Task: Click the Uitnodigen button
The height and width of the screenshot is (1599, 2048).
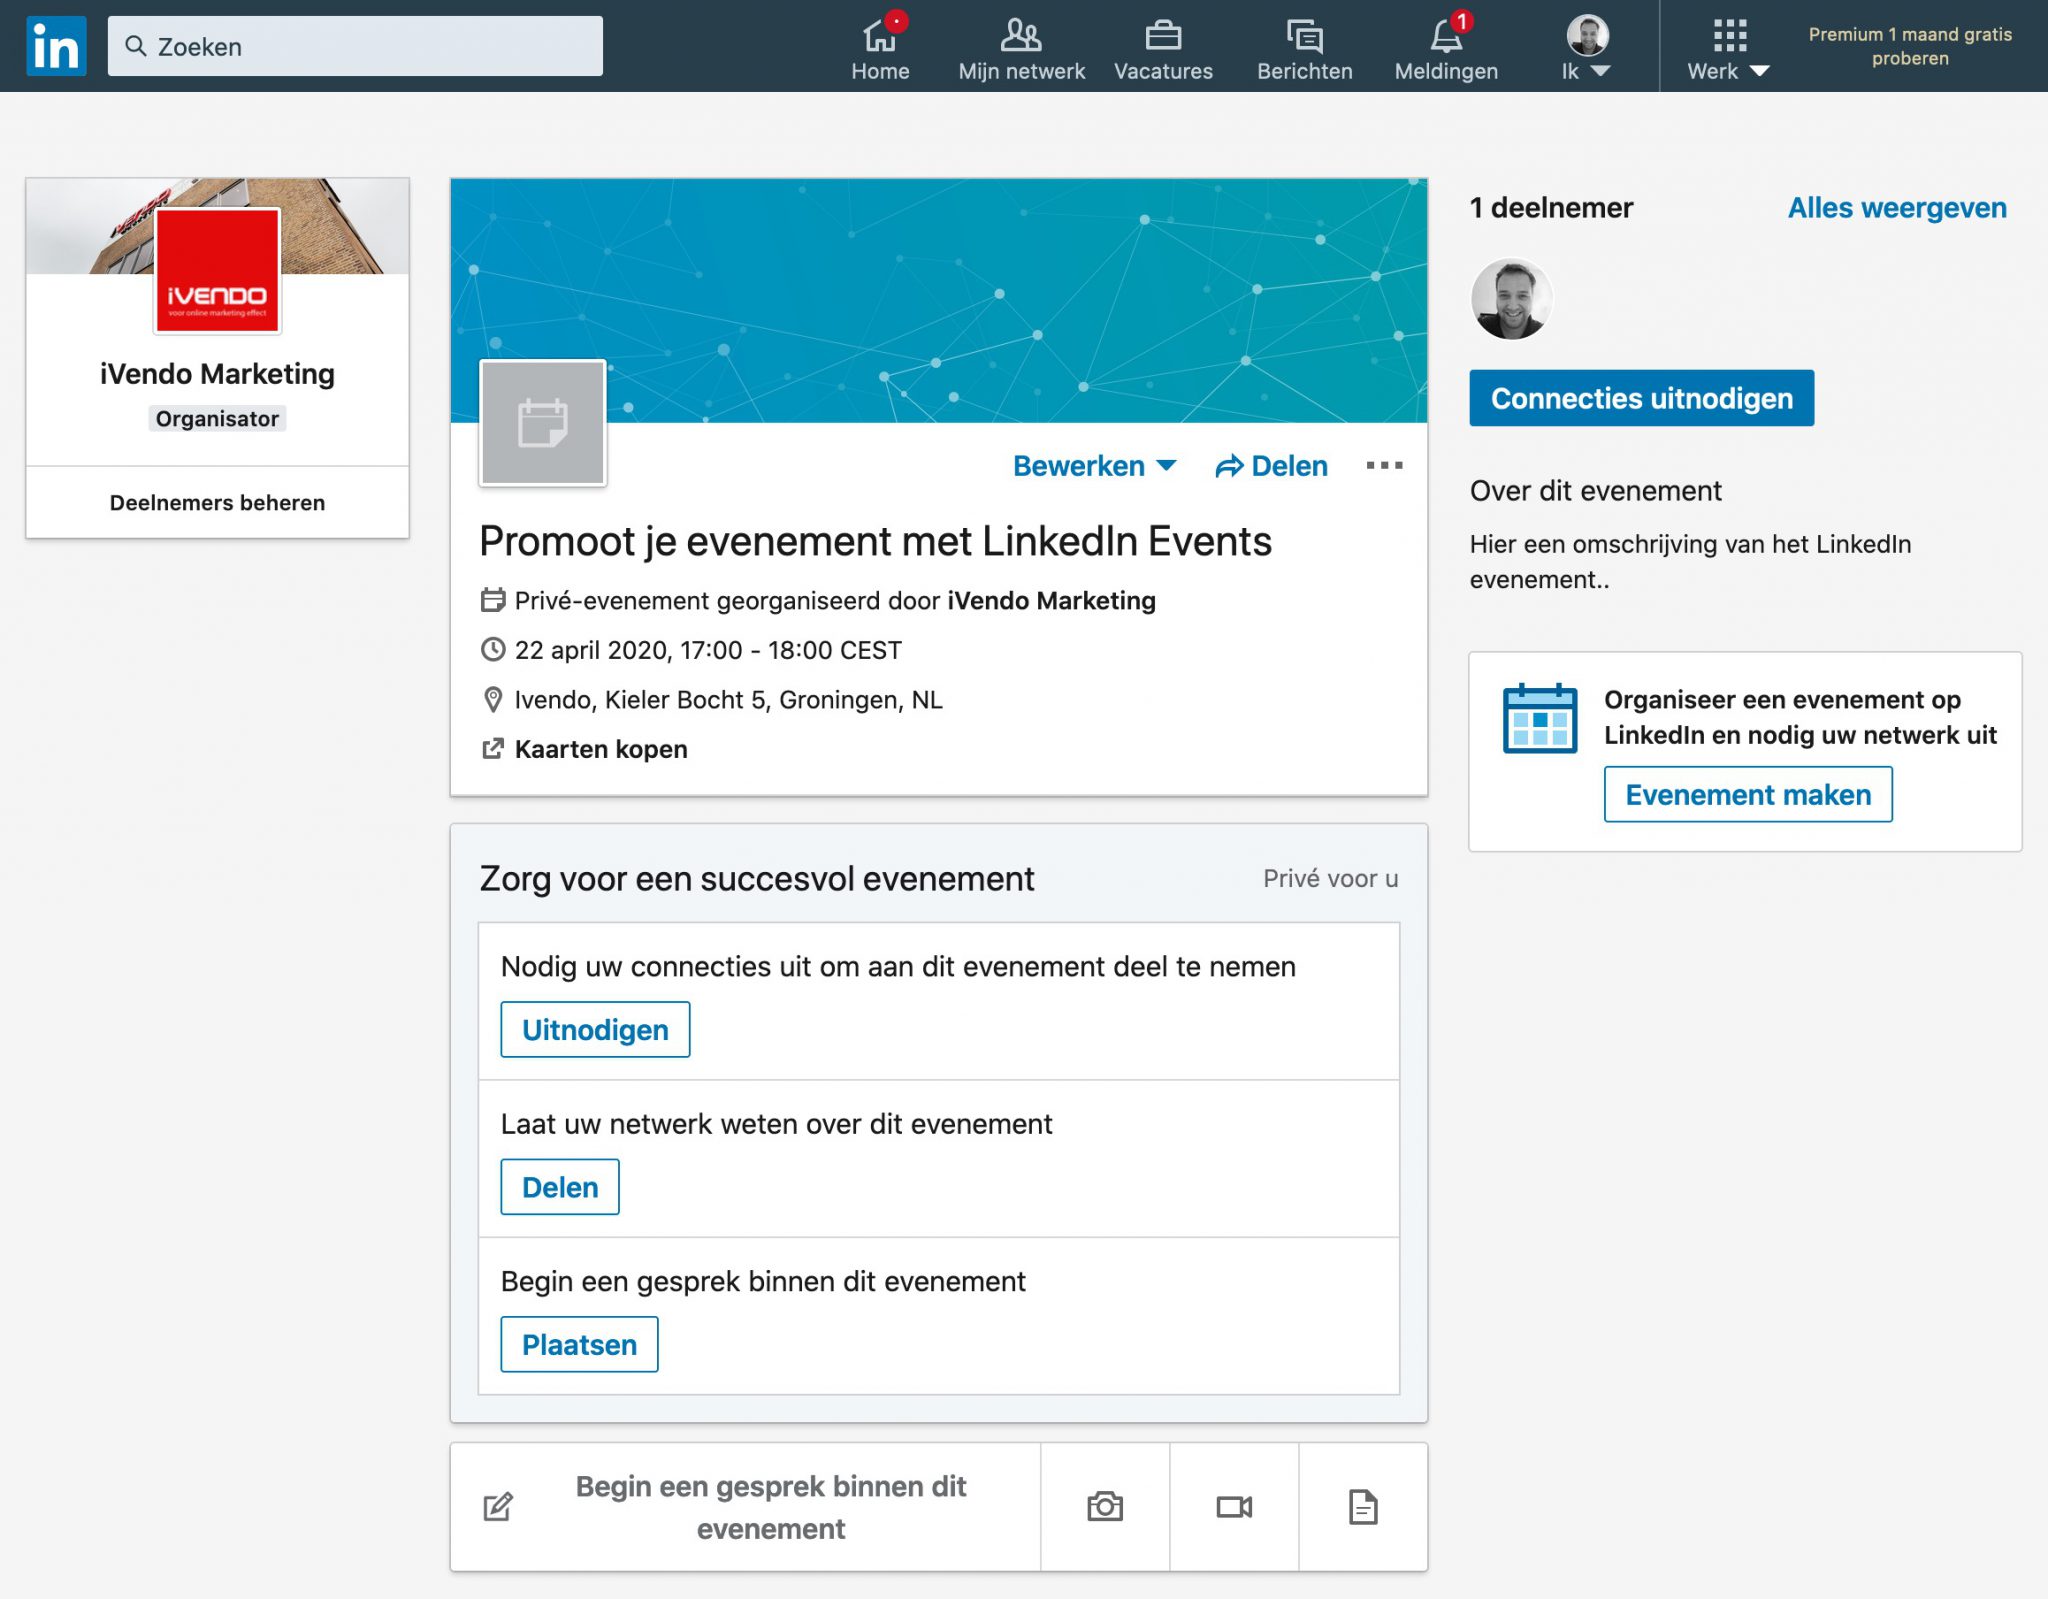Action: coord(595,1029)
